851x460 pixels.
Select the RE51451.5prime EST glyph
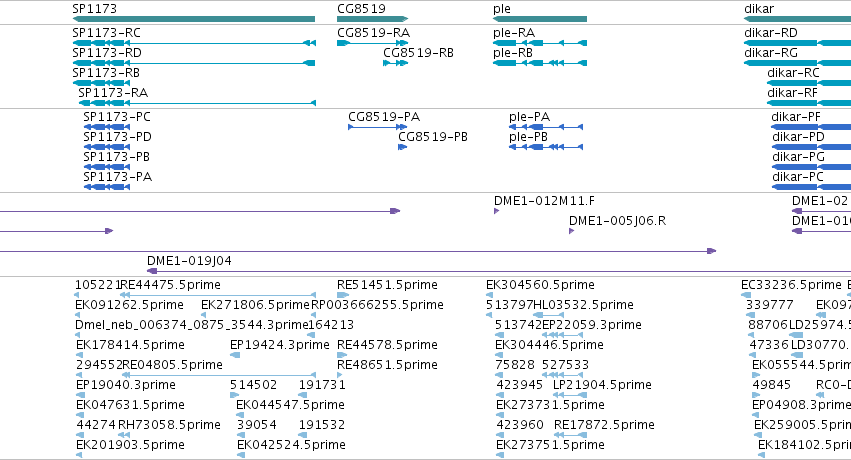coord(343,295)
